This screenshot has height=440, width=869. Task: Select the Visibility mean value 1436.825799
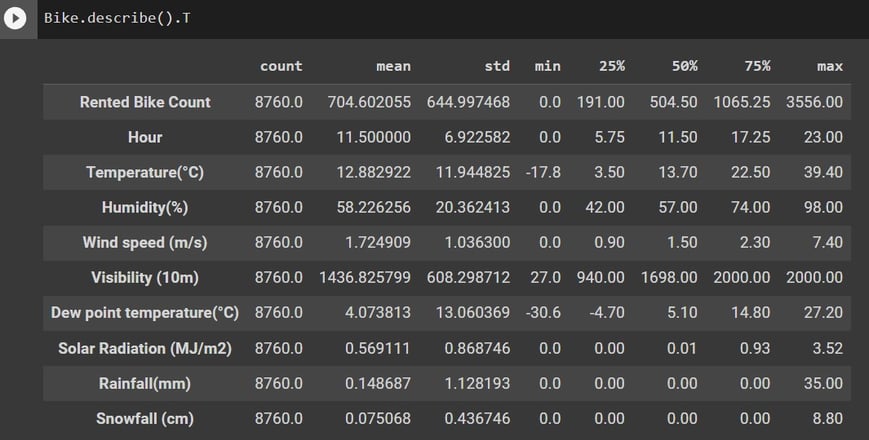[365, 278]
